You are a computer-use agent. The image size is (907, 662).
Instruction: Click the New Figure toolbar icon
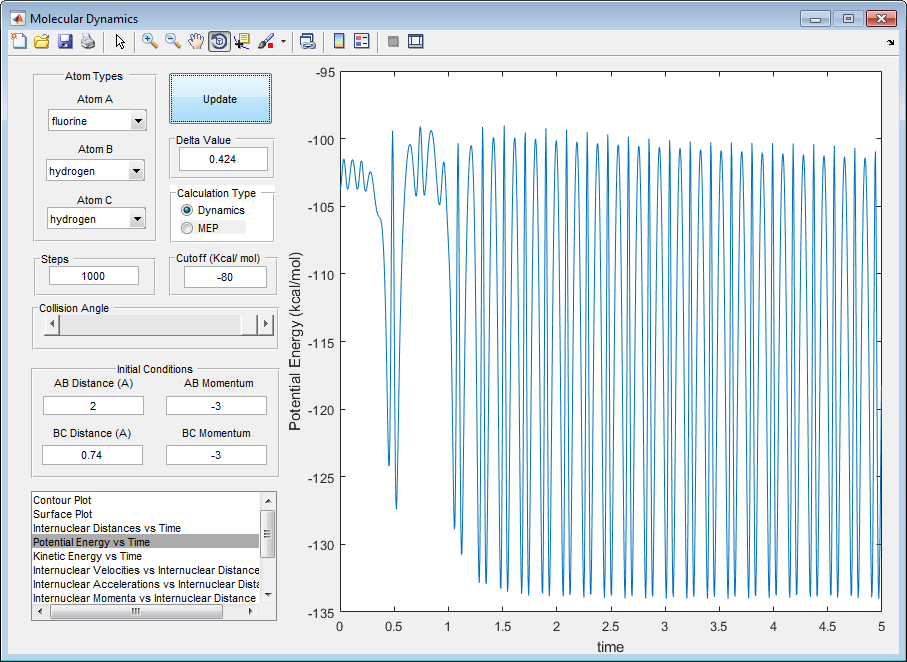pyautogui.click(x=19, y=42)
